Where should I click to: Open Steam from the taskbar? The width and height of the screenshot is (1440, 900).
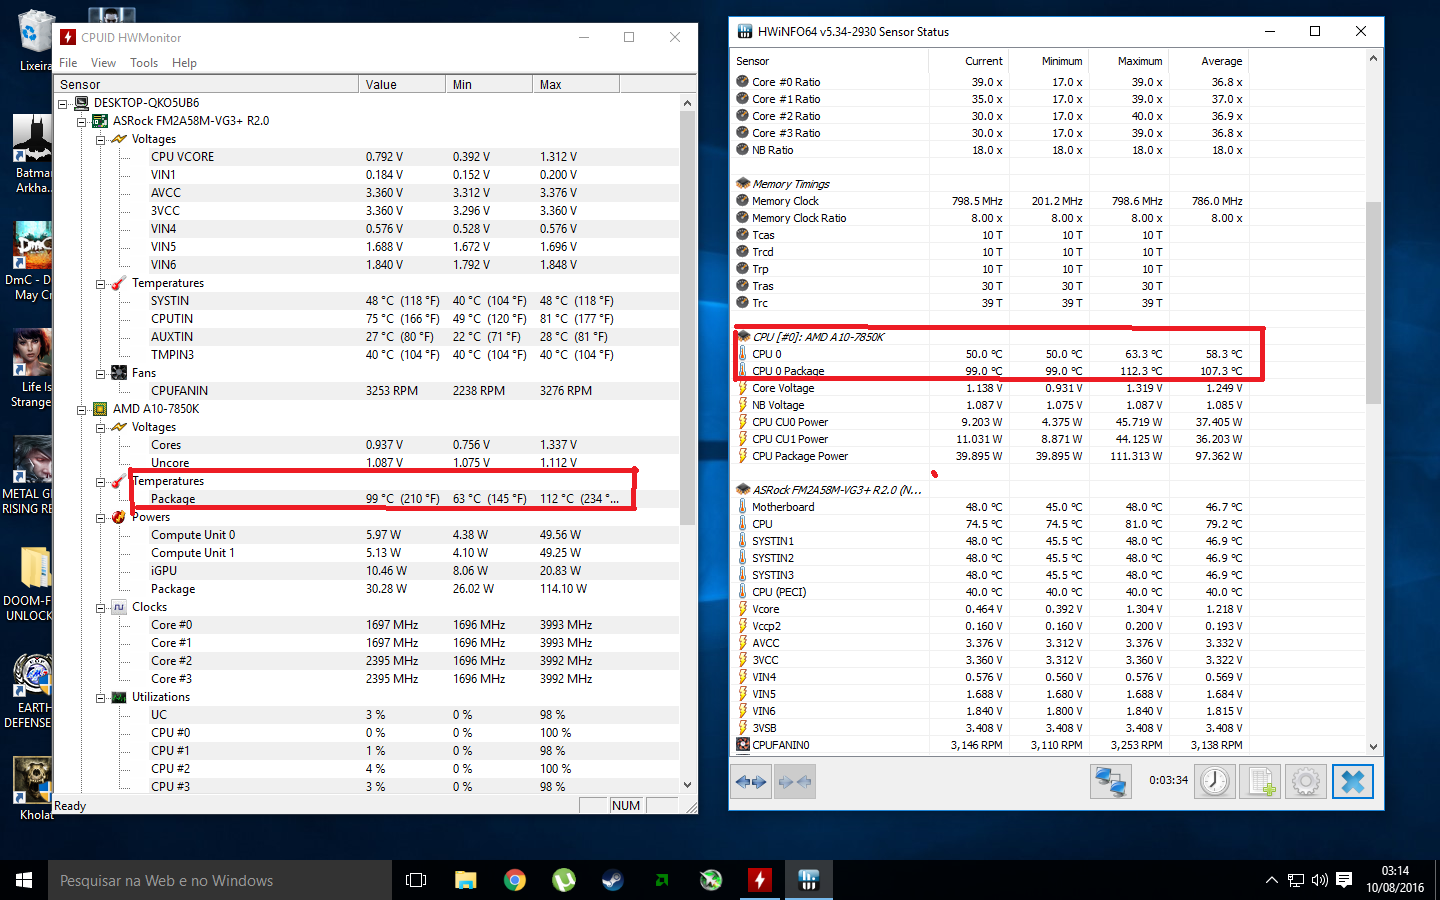click(613, 880)
